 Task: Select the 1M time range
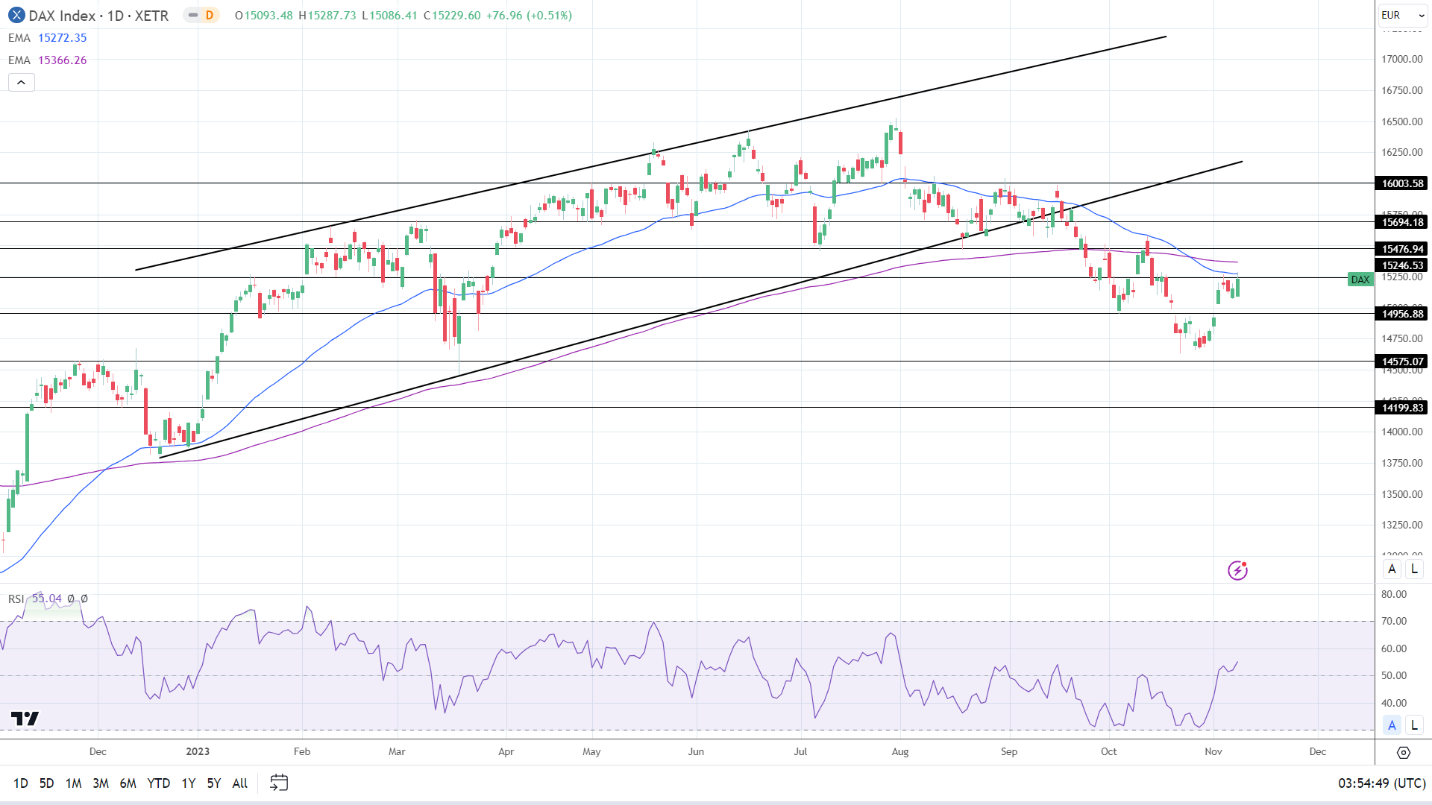(x=73, y=783)
